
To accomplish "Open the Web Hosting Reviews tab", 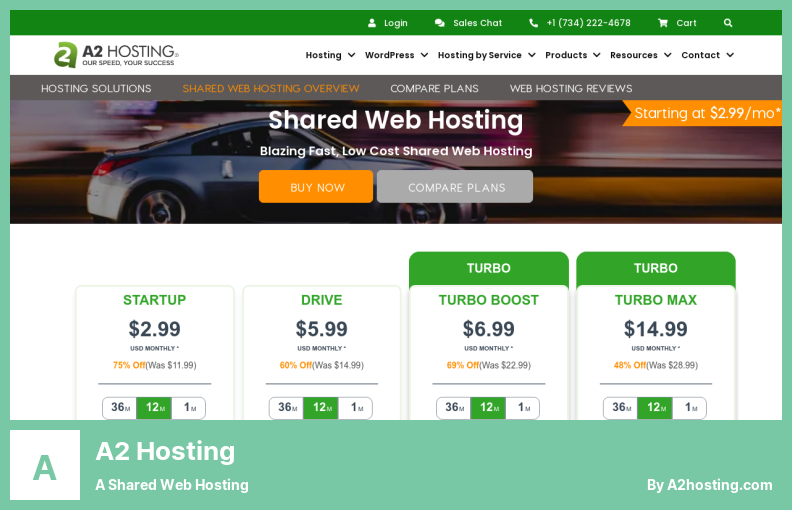I will (x=571, y=88).
